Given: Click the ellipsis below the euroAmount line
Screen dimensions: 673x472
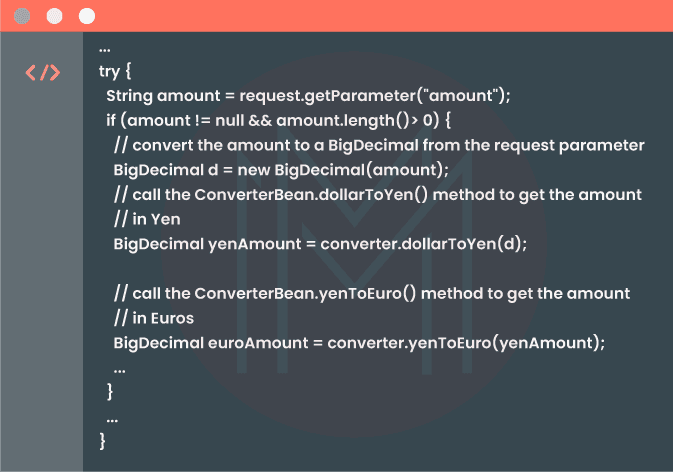Looking at the screenshot, I should coord(120,368).
